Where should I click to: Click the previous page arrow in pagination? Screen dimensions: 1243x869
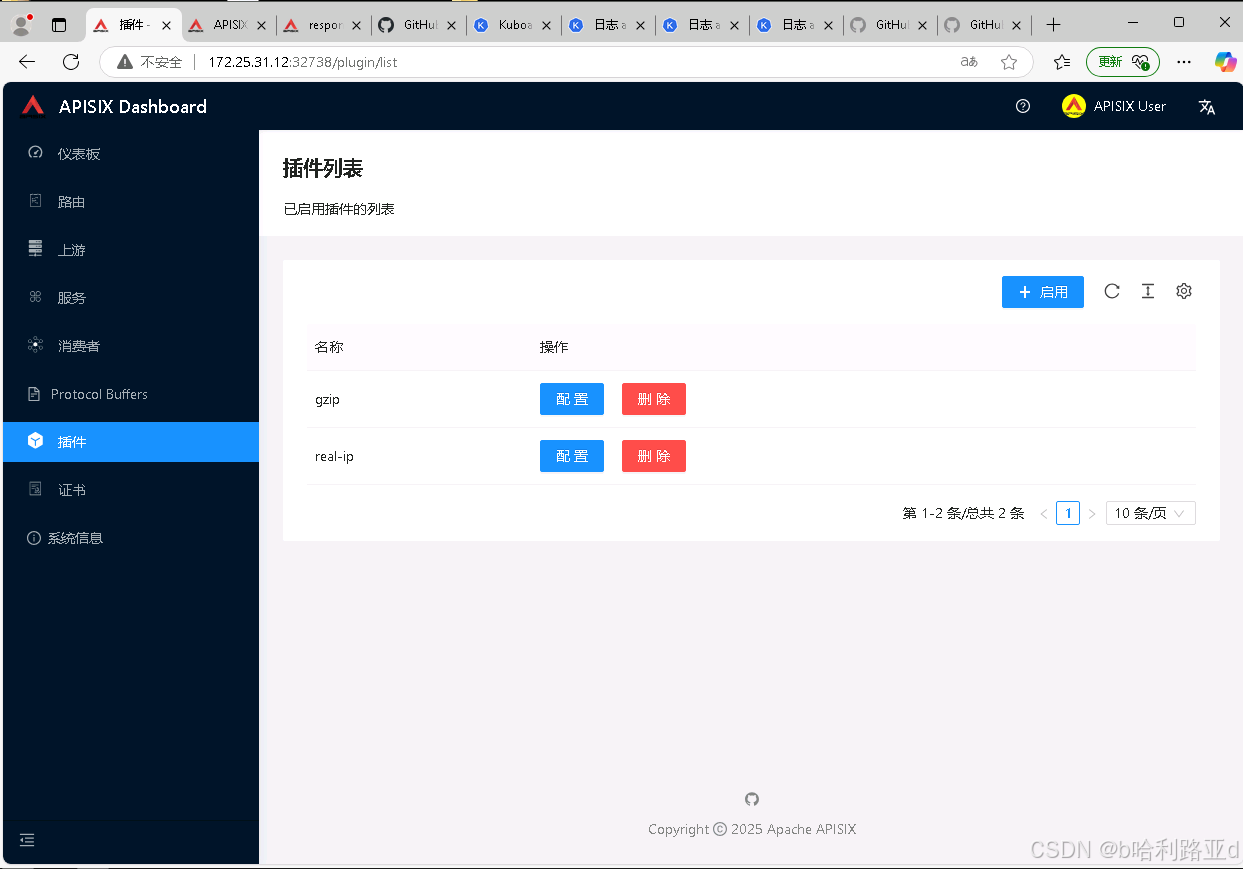(1044, 513)
